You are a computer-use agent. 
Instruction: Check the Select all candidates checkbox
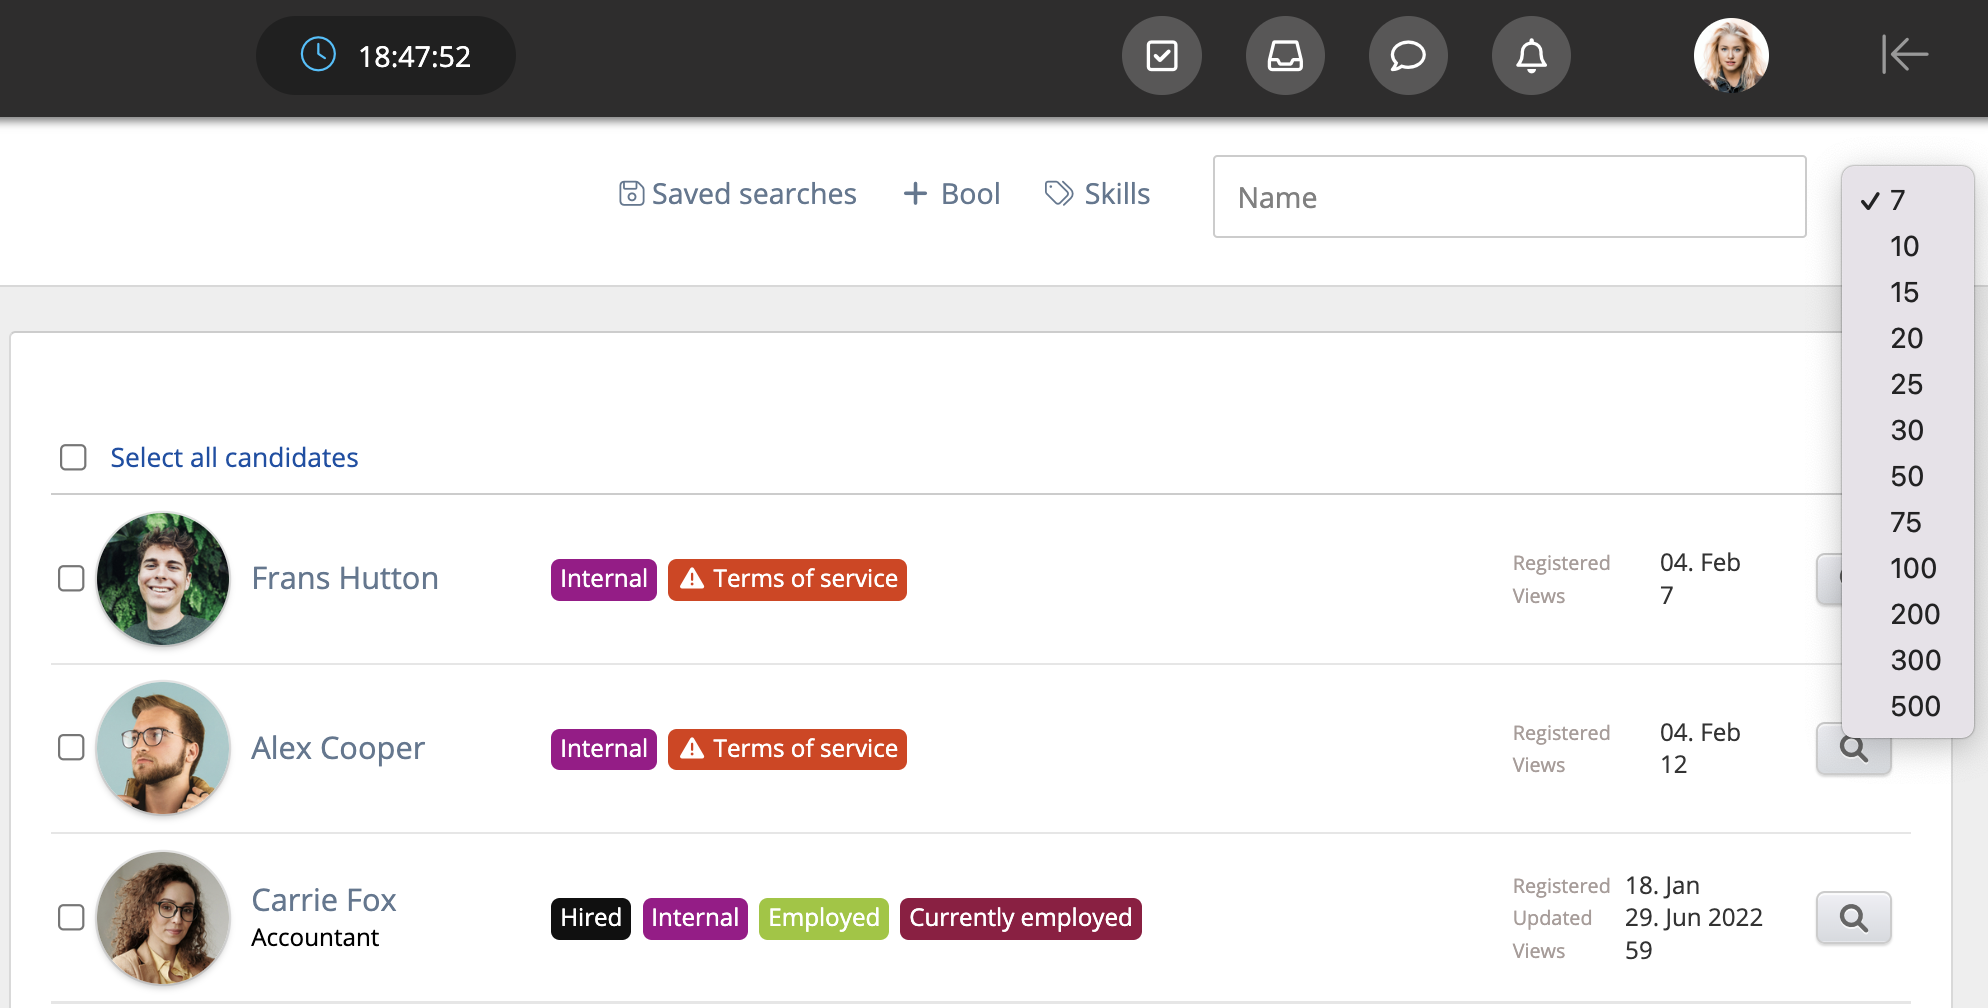(x=73, y=457)
